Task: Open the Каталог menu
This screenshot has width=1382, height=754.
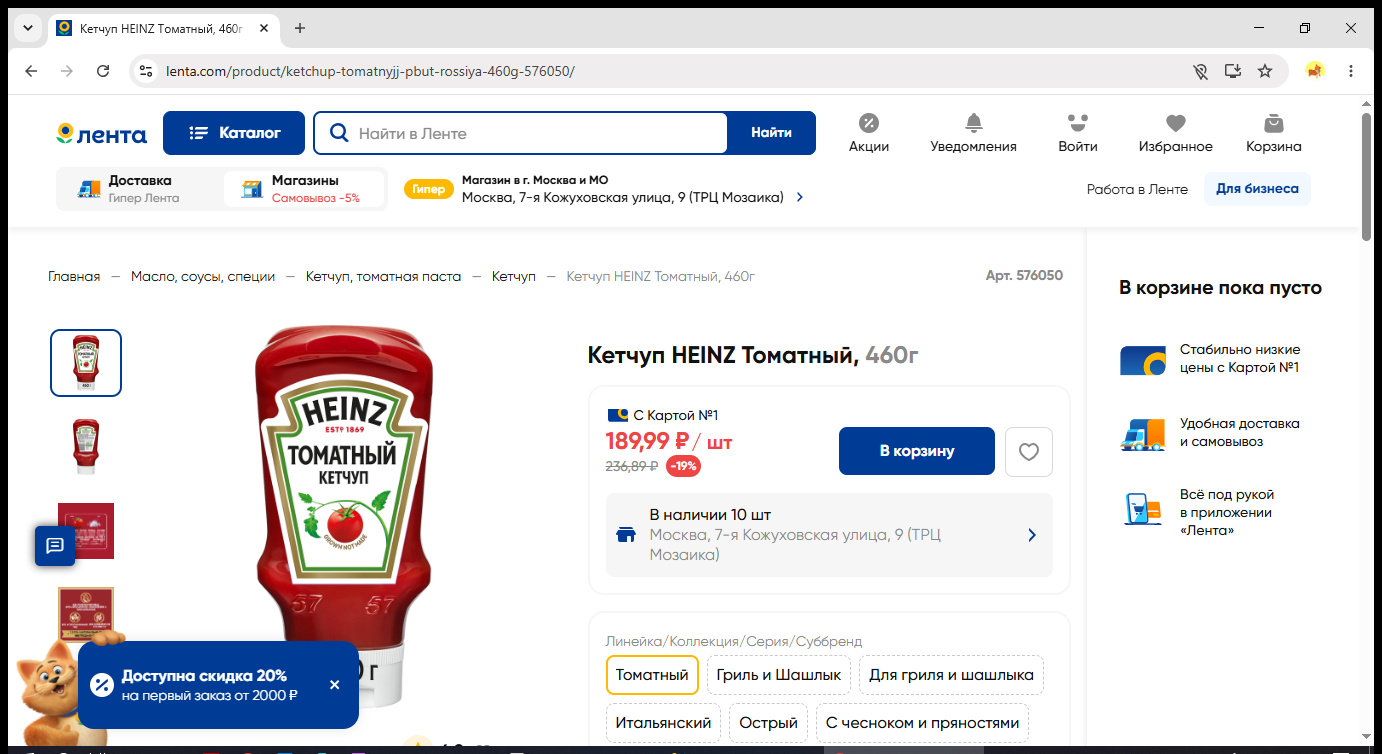Action: click(235, 133)
